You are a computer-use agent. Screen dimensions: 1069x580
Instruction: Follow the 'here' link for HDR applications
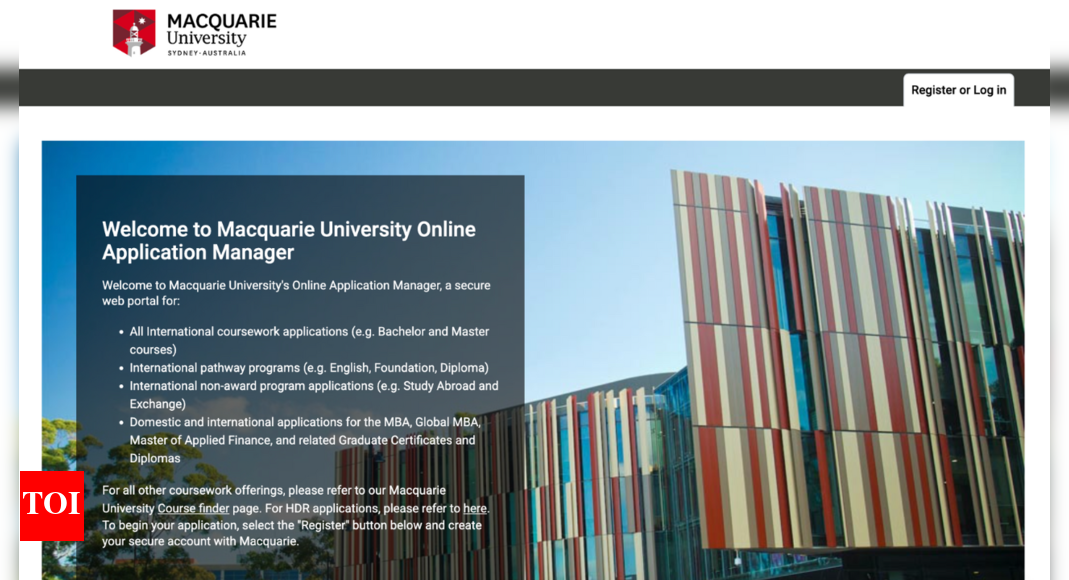(x=474, y=508)
